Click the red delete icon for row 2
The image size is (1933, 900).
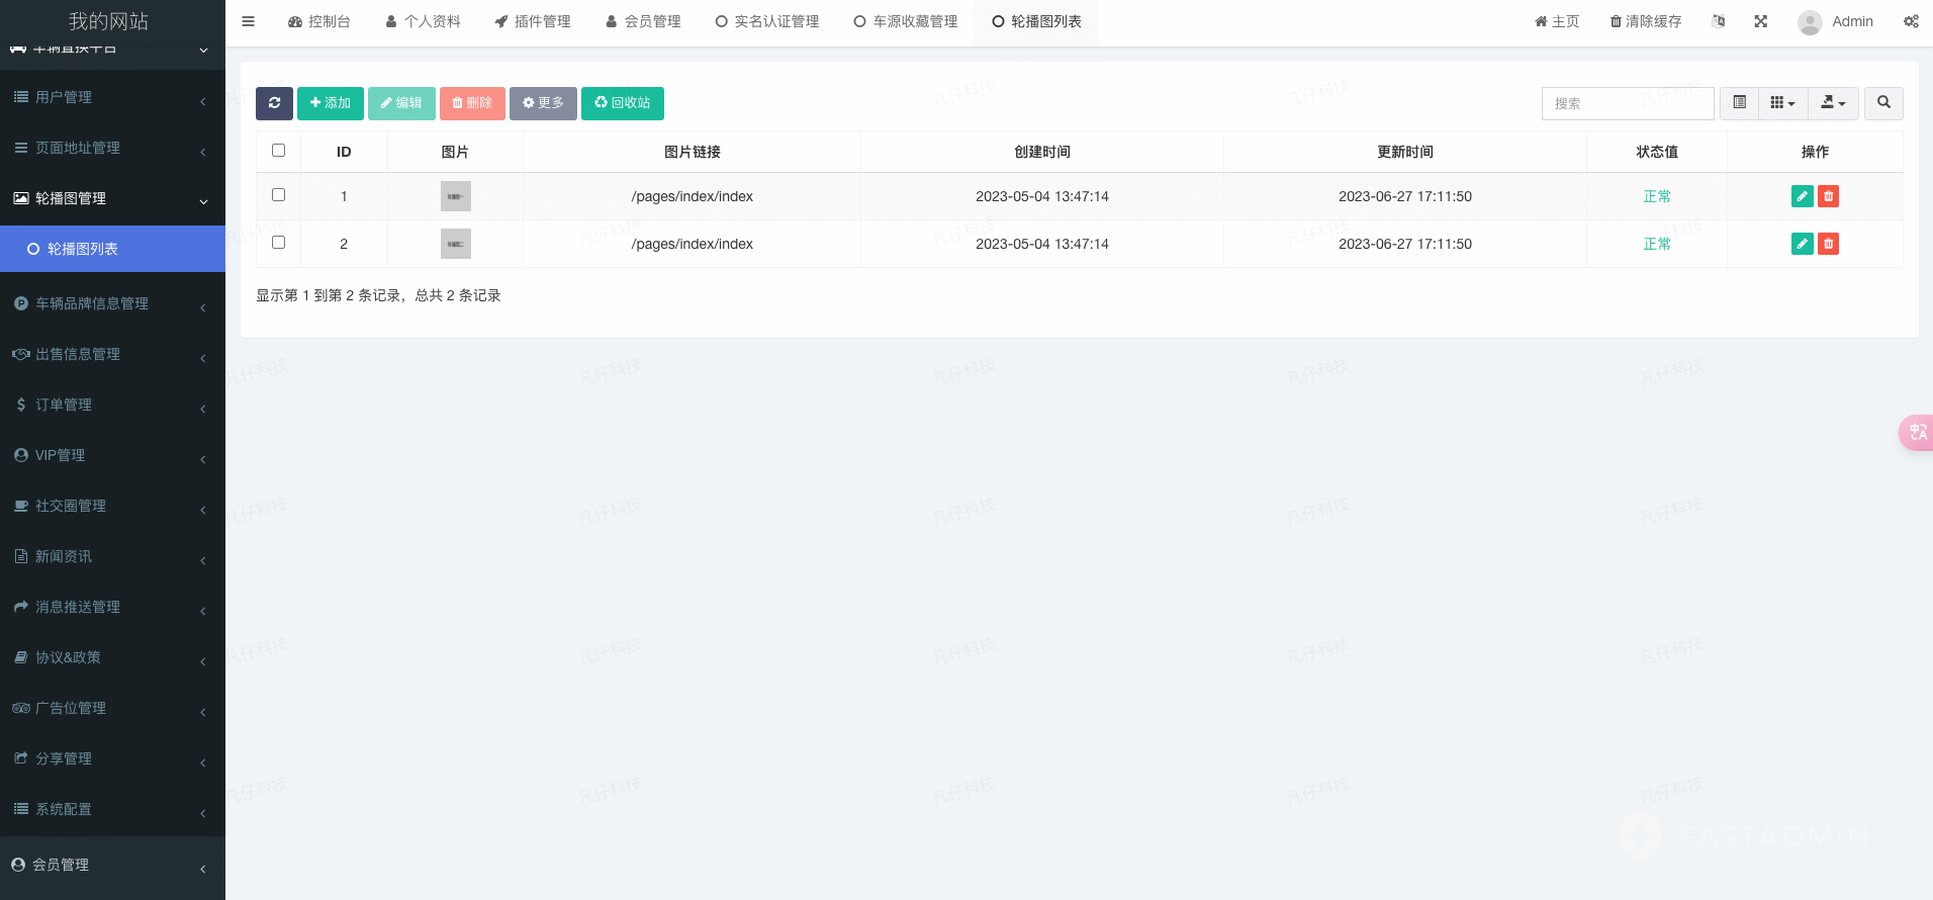(x=1828, y=244)
